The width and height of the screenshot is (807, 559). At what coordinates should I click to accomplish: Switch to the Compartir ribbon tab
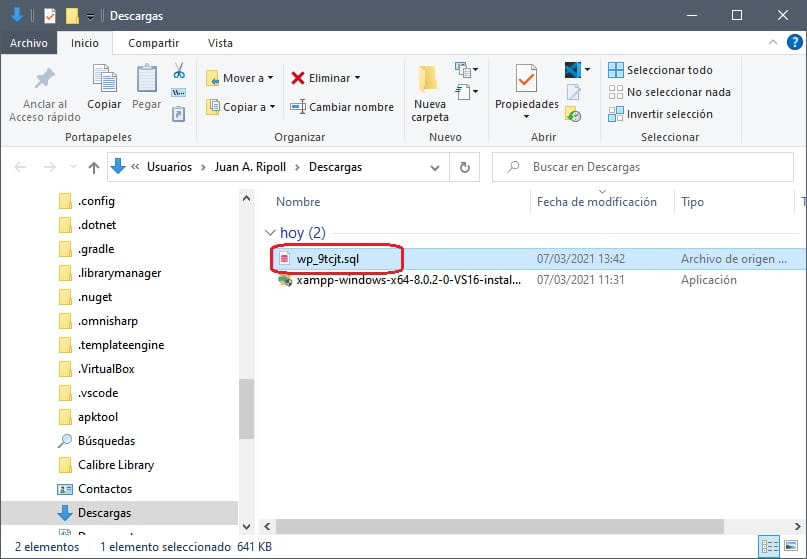coord(153,43)
